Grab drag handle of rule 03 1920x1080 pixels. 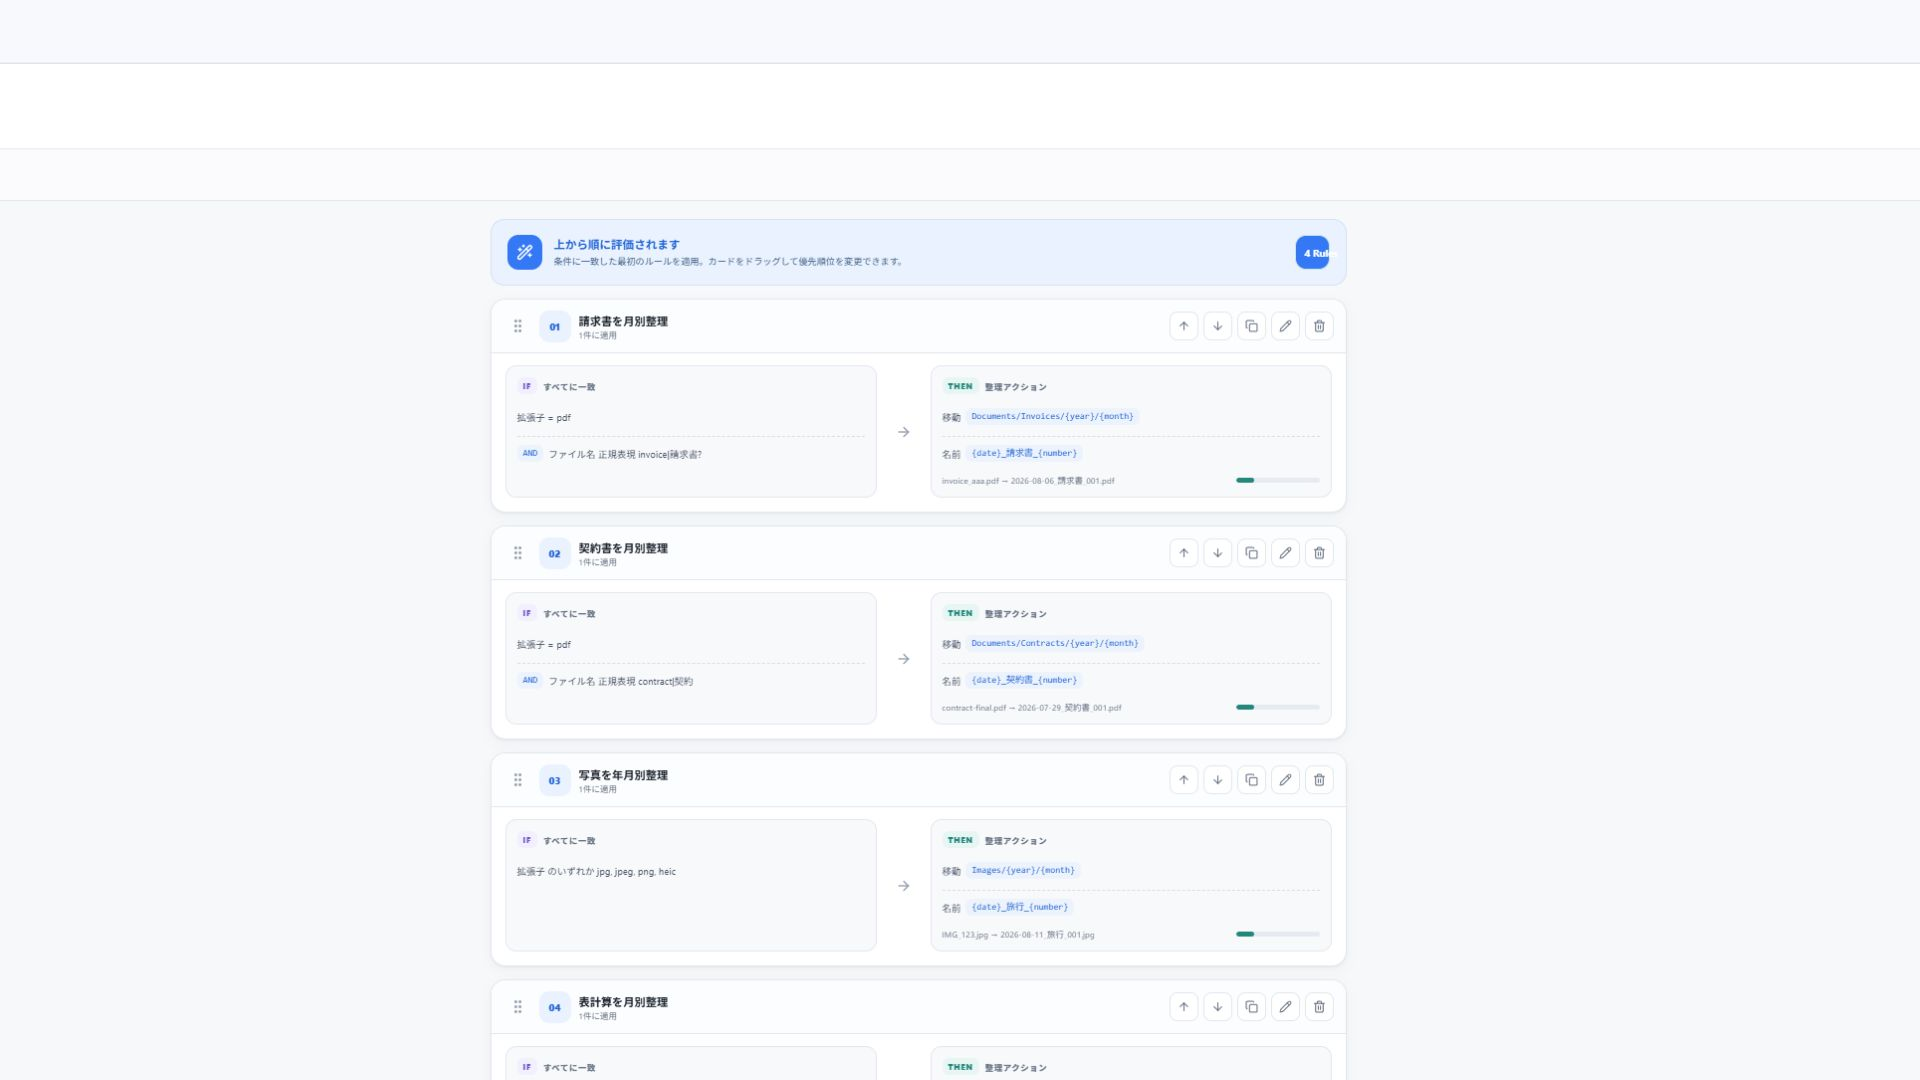(x=517, y=780)
